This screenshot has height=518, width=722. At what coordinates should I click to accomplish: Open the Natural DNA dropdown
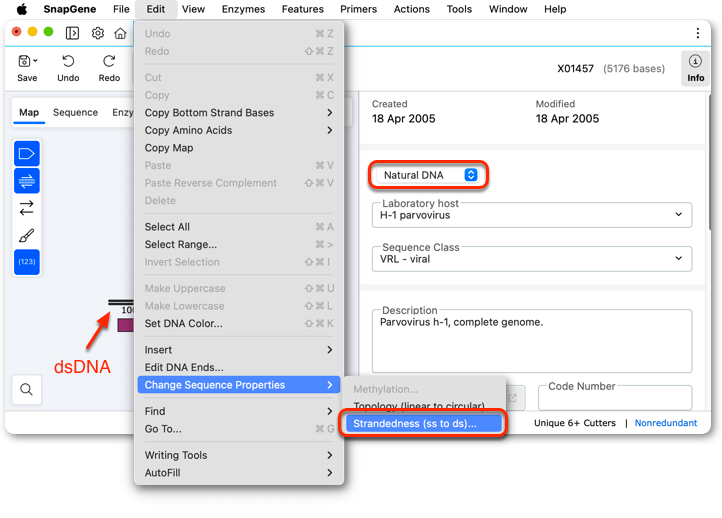point(428,175)
